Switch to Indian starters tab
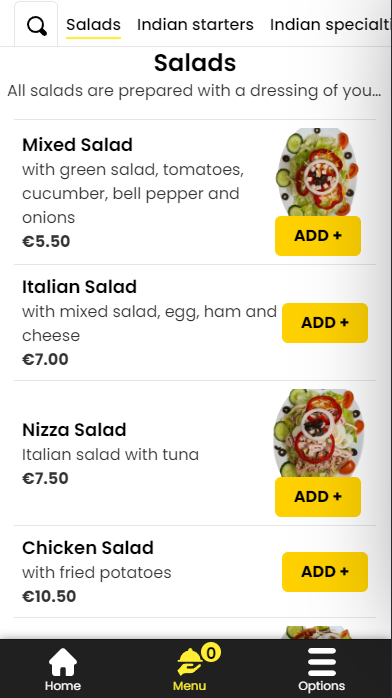This screenshot has width=392, height=698. click(x=195, y=24)
